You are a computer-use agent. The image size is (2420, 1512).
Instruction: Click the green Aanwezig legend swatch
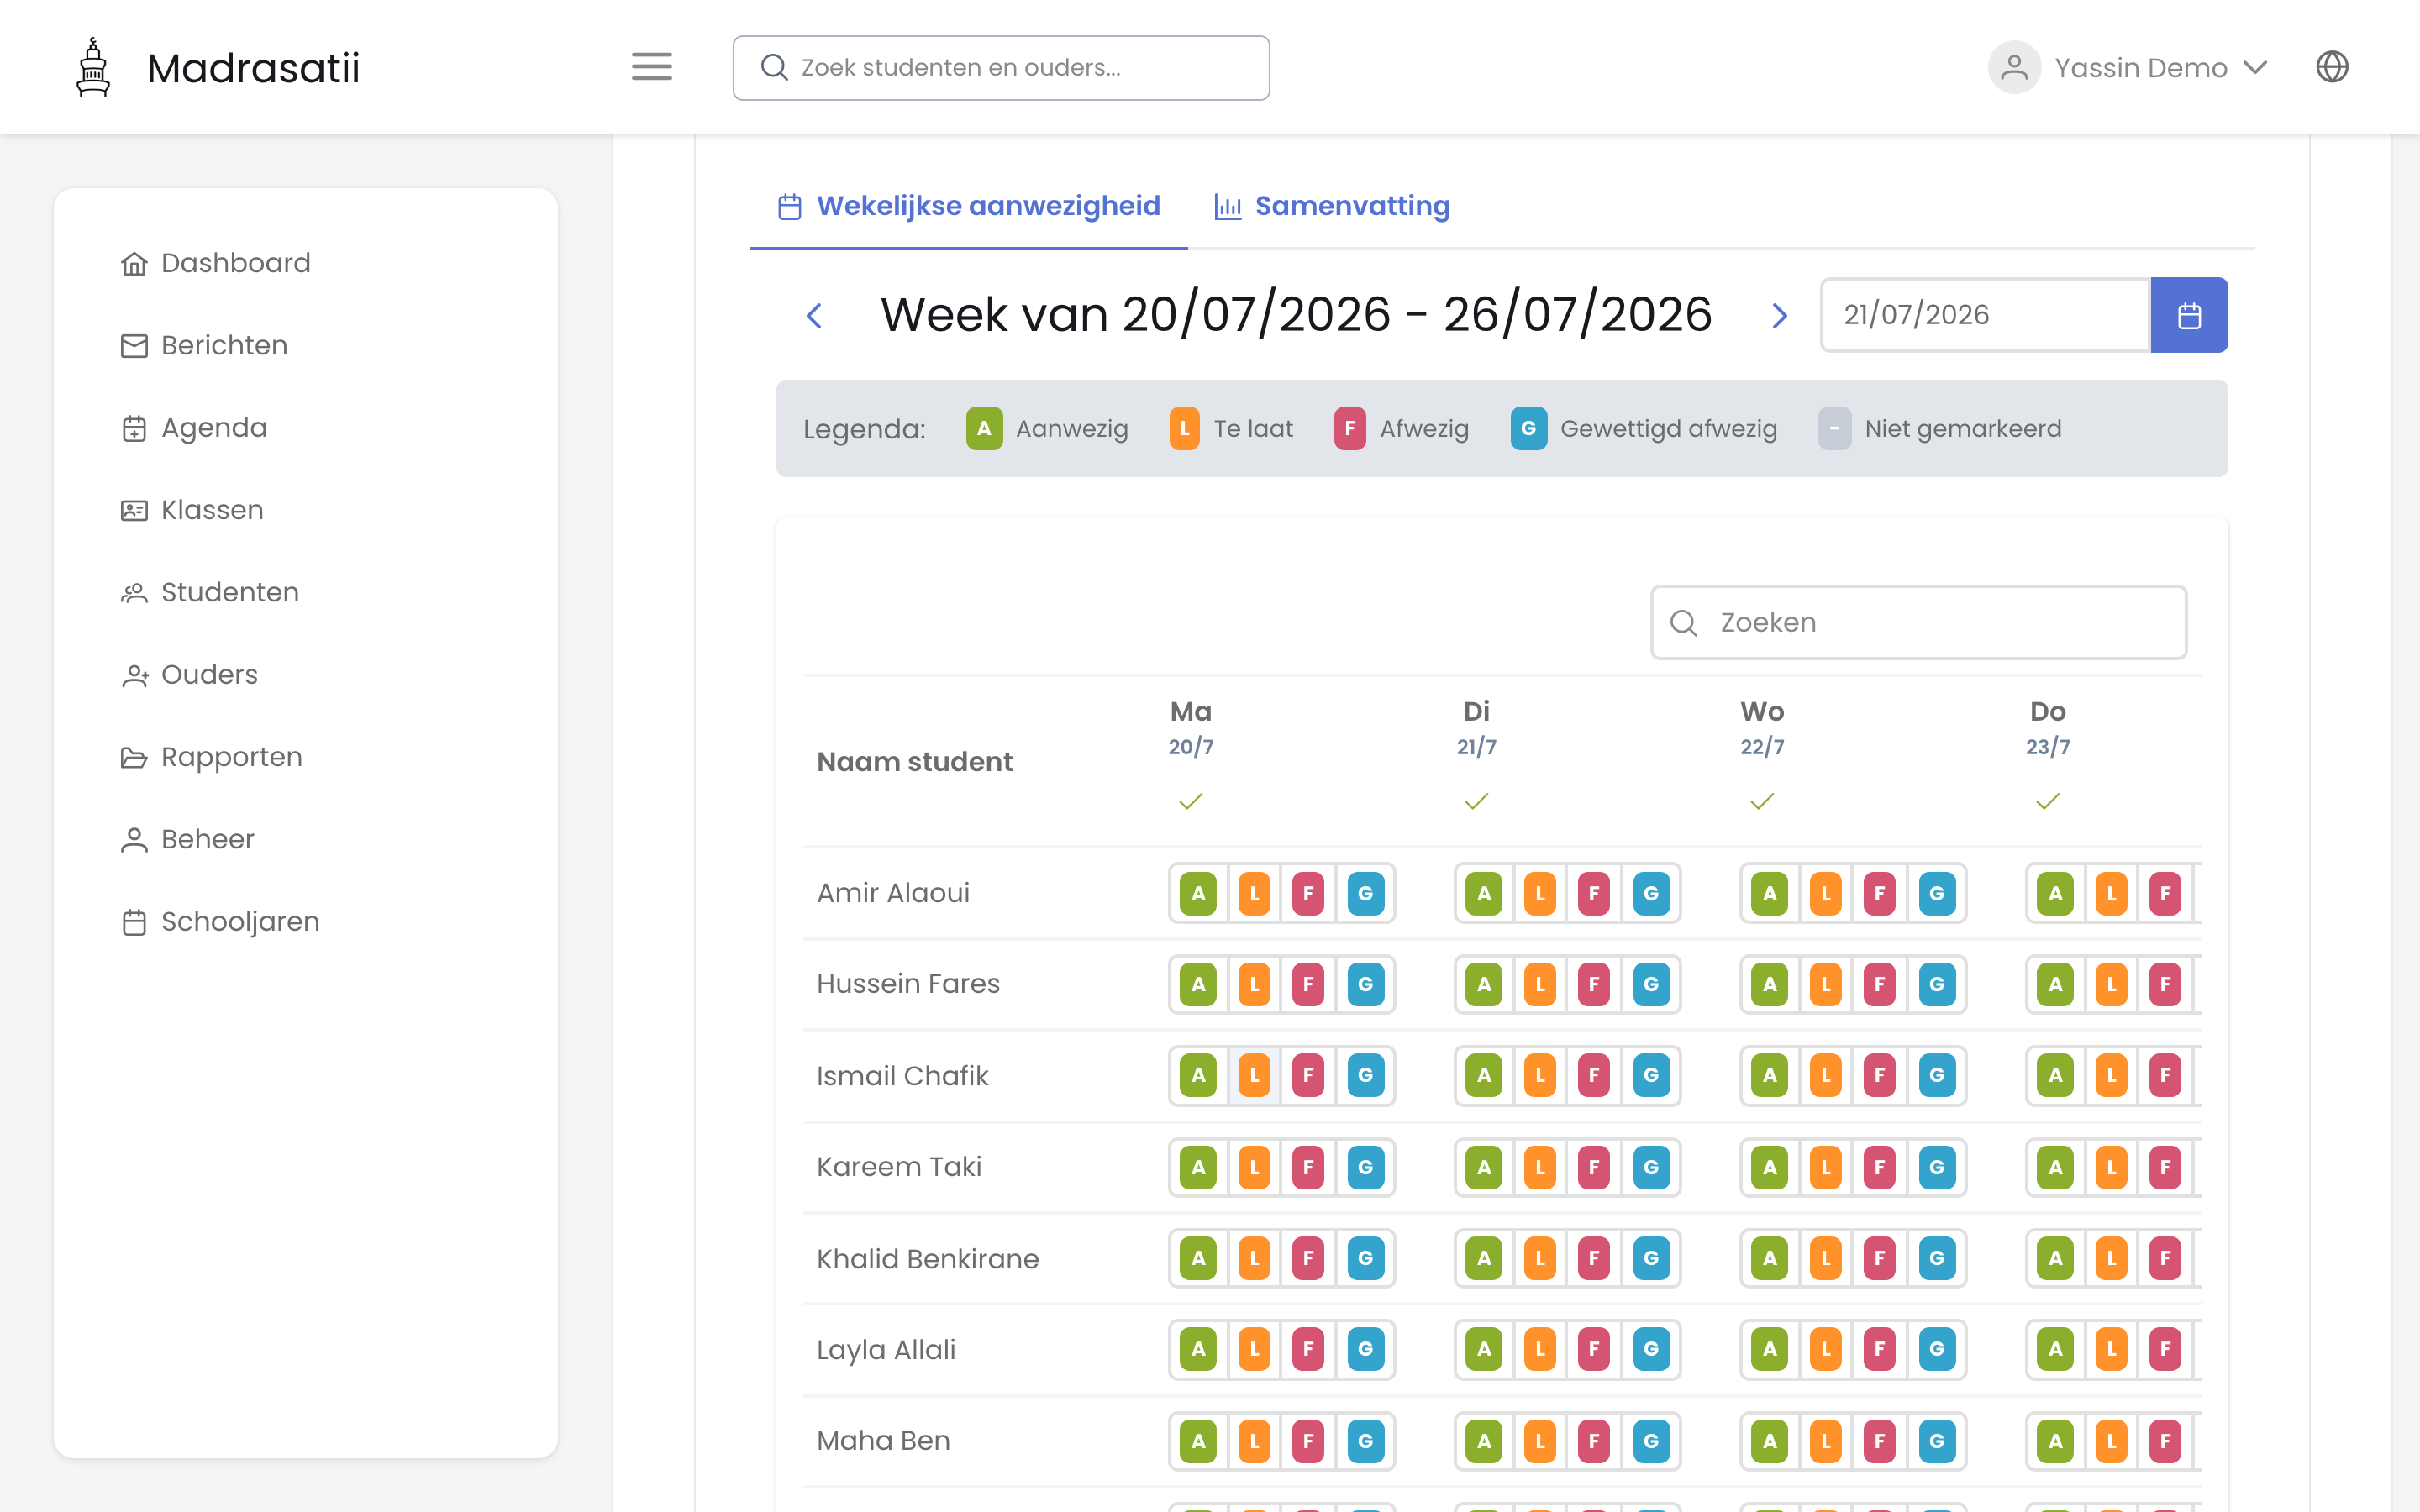(984, 429)
